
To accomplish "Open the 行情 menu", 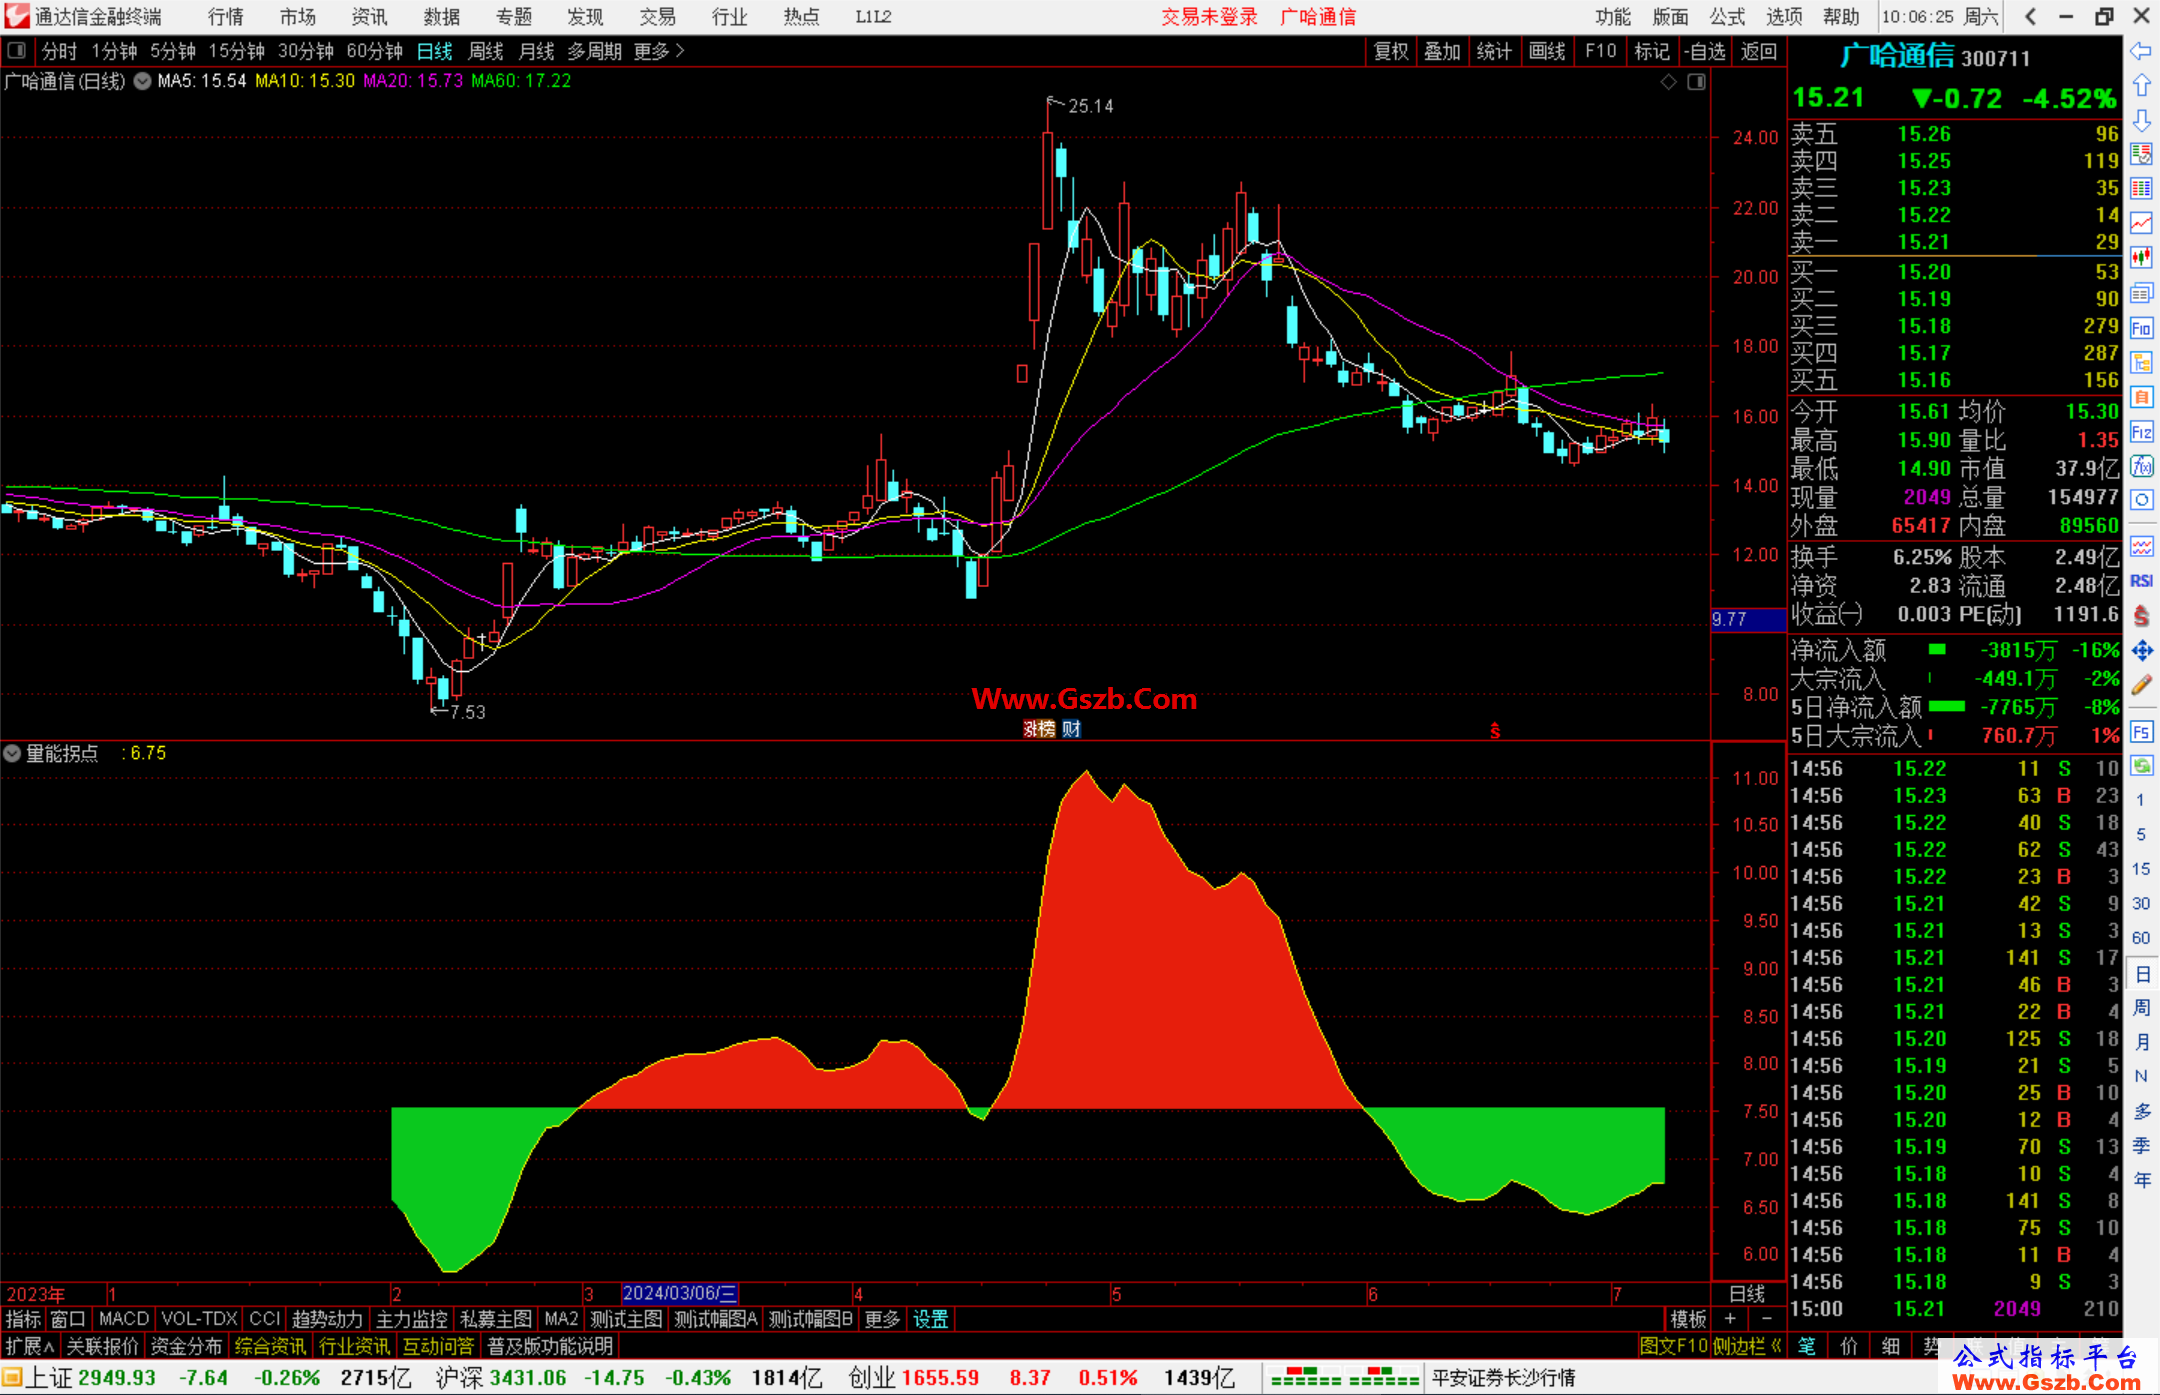I will click(226, 16).
